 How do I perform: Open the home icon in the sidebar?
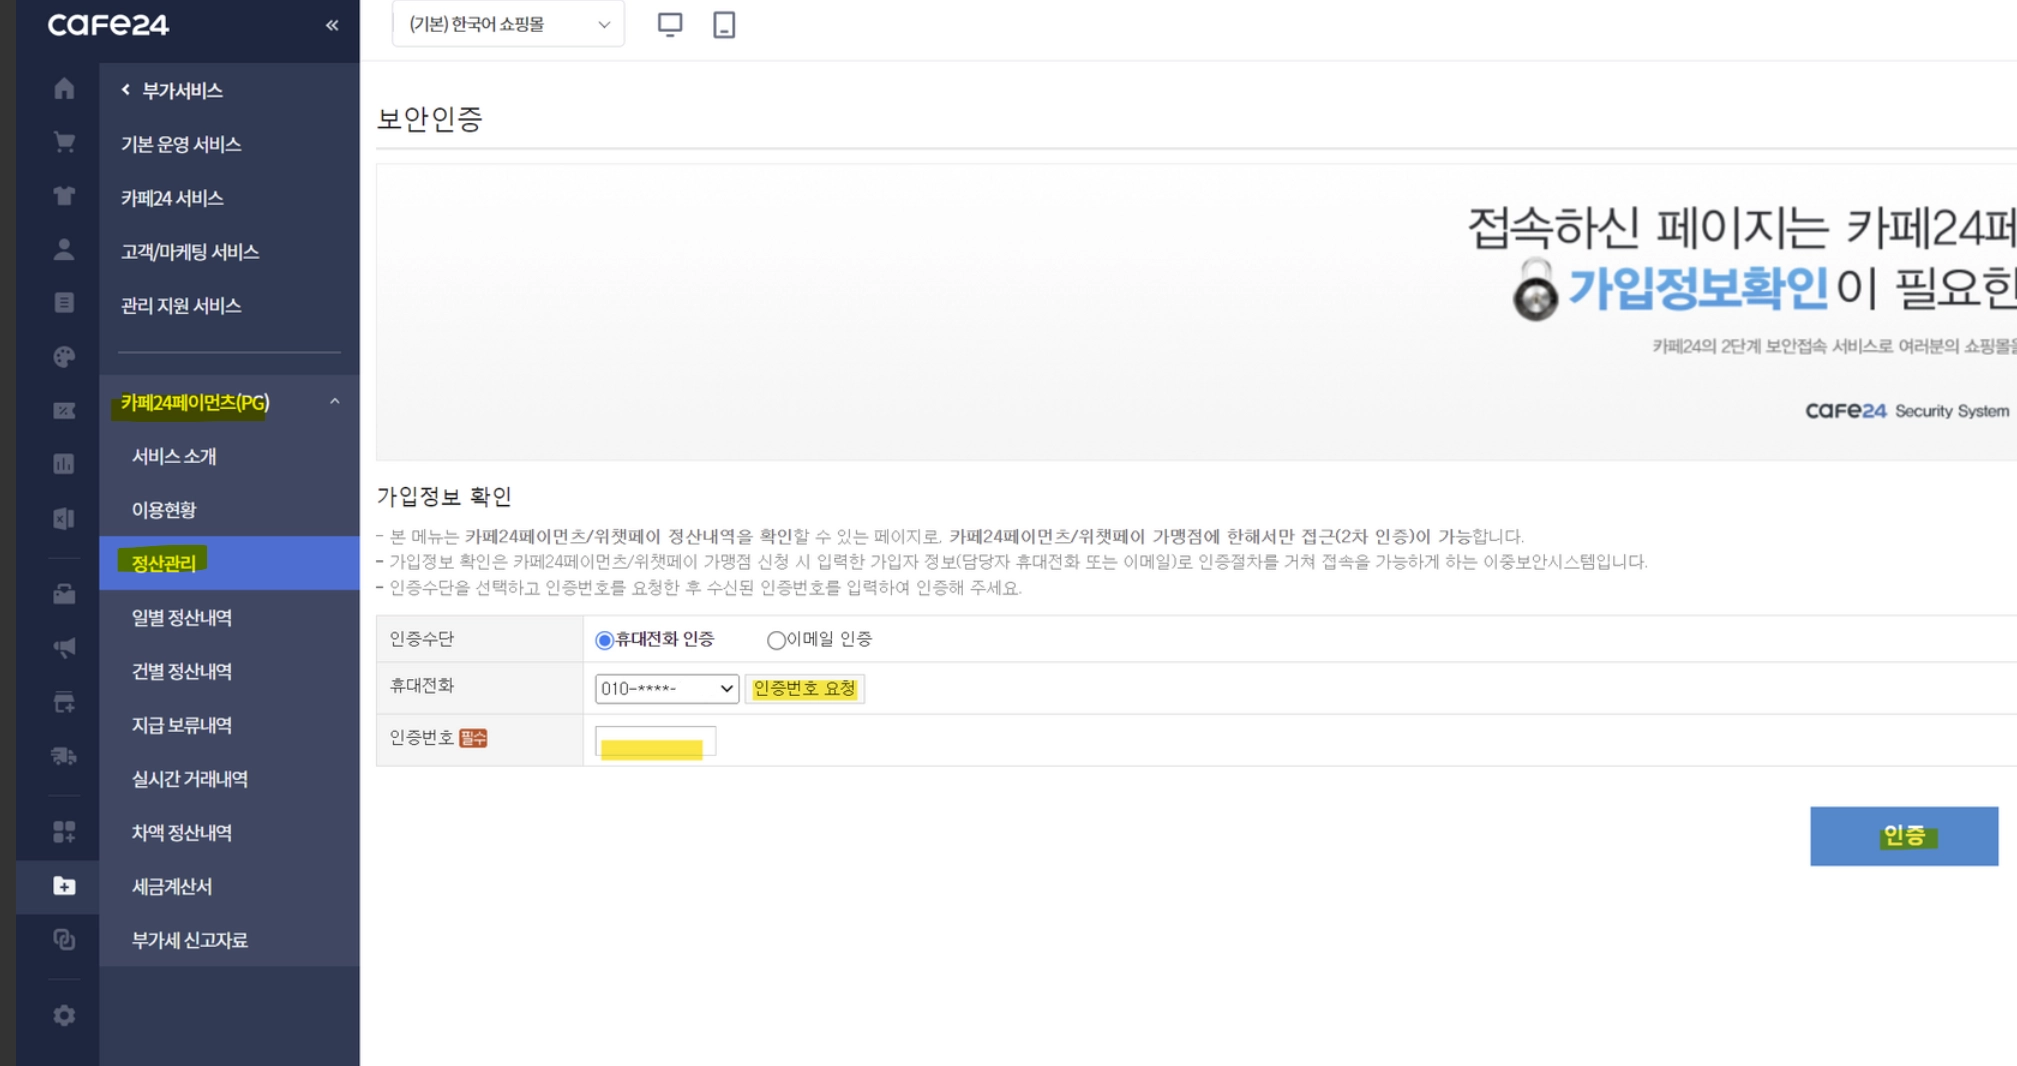[x=64, y=89]
